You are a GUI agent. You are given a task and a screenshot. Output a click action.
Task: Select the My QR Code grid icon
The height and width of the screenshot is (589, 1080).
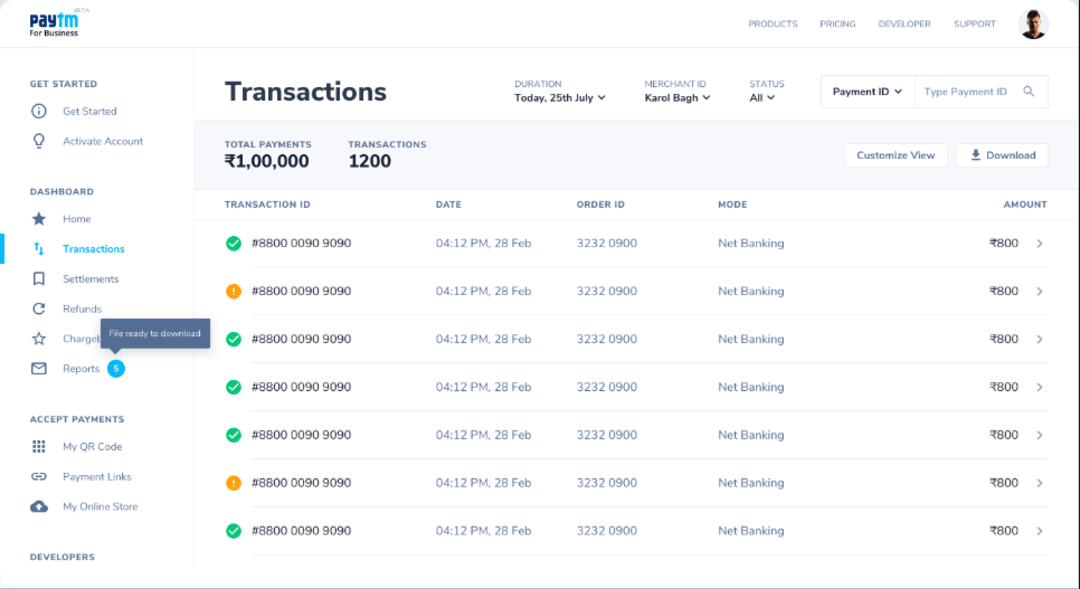pyautogui.click(x=37, y=446)
